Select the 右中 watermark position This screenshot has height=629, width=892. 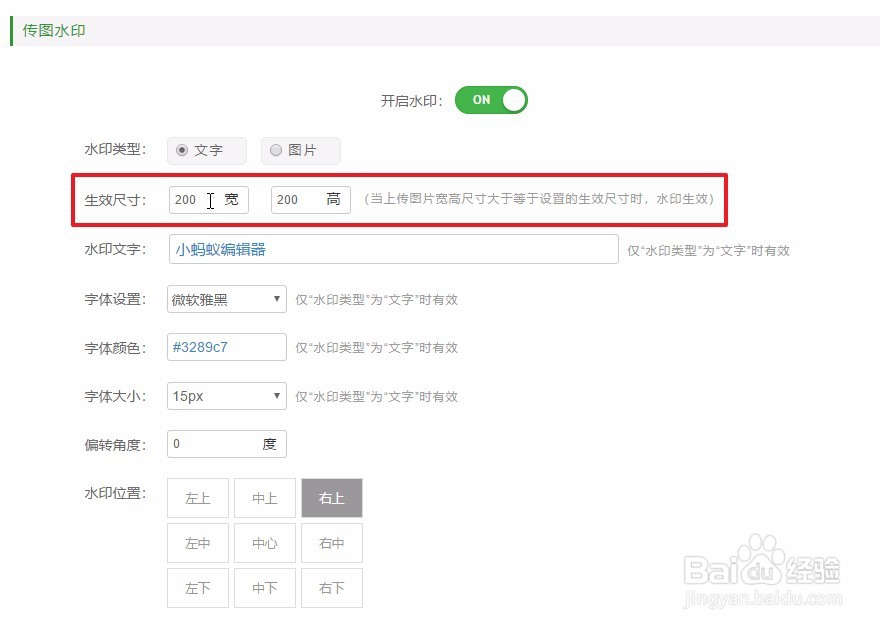(x=331, y=542)
